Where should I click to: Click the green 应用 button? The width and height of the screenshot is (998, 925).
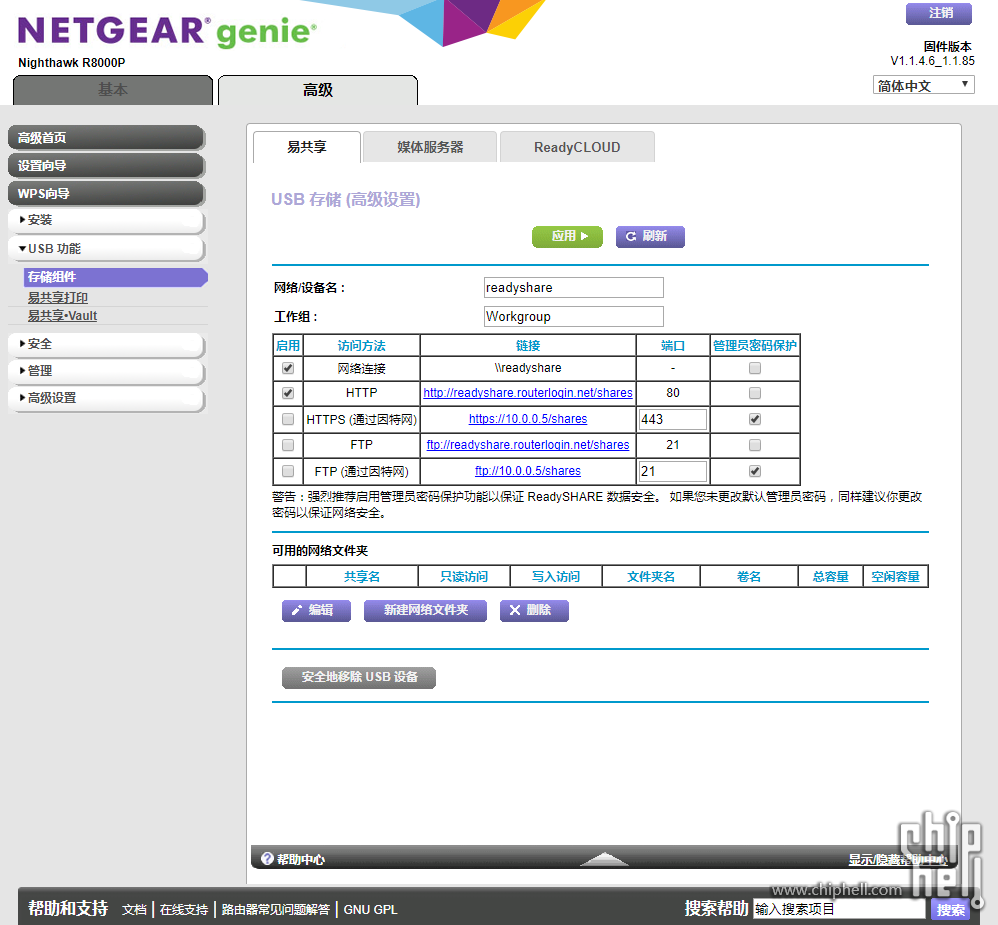(567, 236)
